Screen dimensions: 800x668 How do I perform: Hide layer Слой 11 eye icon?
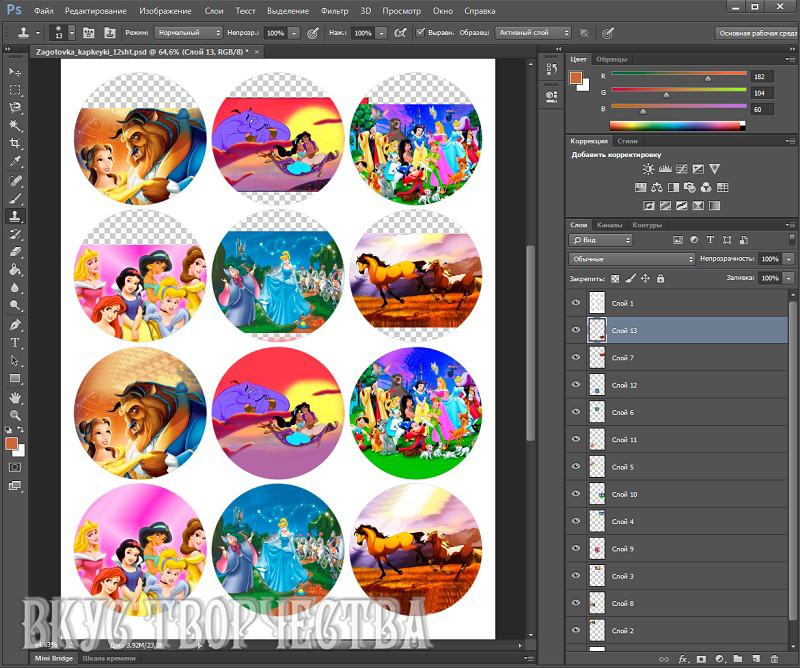pos(576,439)
